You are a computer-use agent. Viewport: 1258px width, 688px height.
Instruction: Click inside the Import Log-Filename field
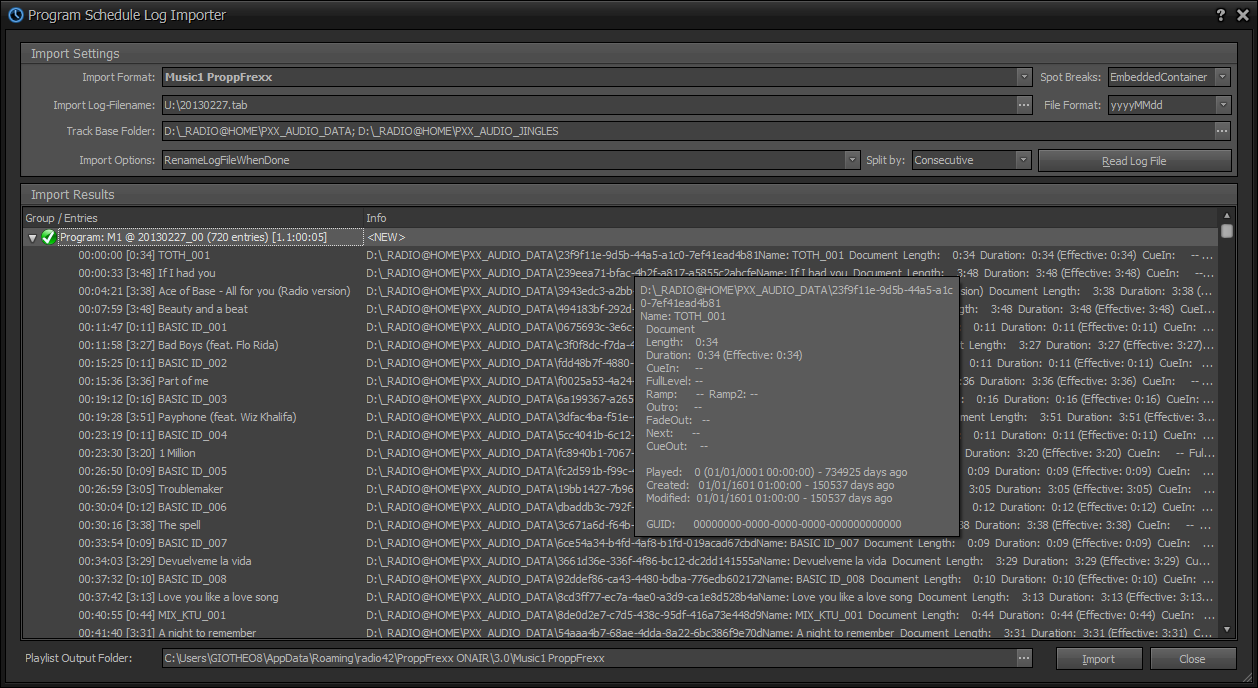[500, 104]
